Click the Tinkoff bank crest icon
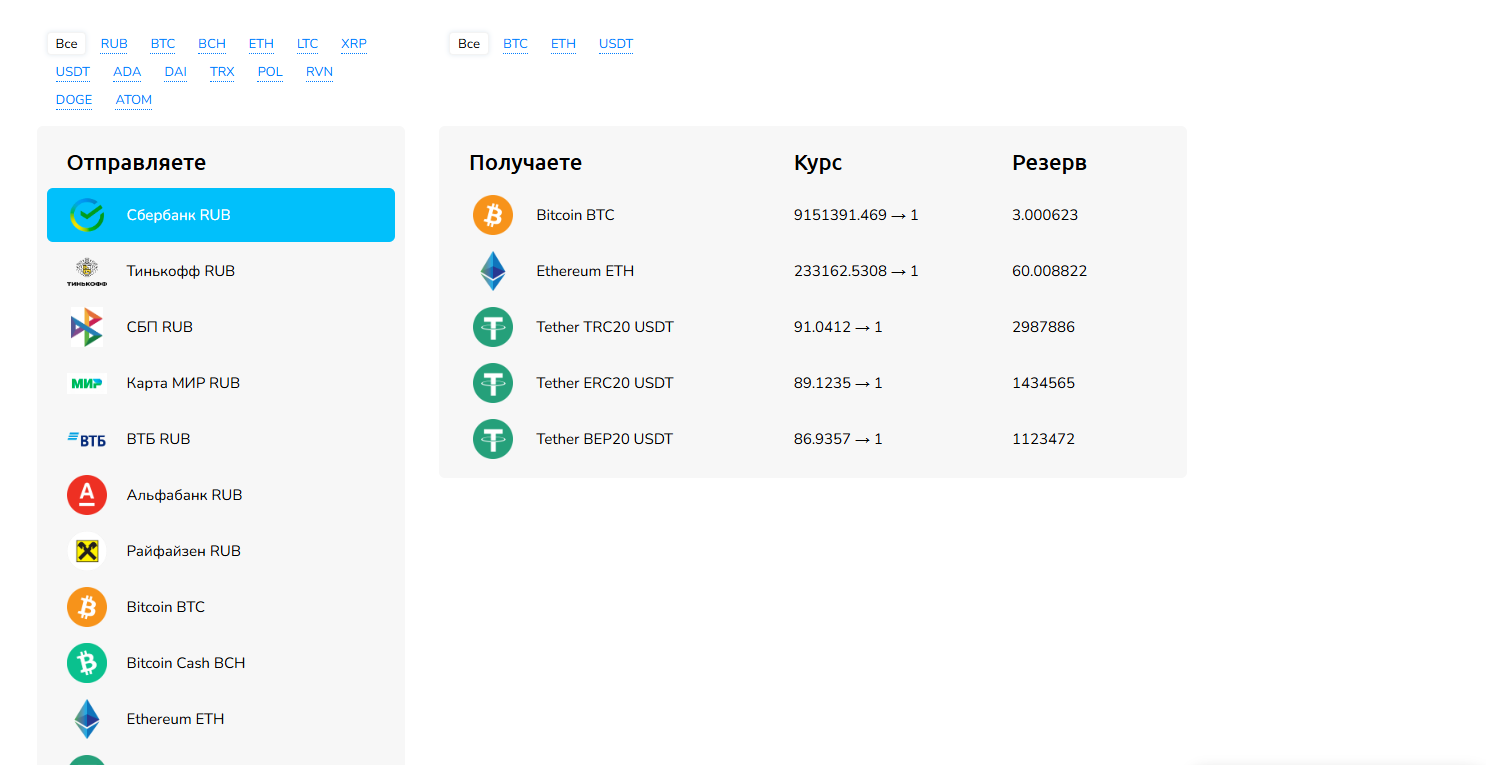The image size is (1486, 765). tap(87, 271)
